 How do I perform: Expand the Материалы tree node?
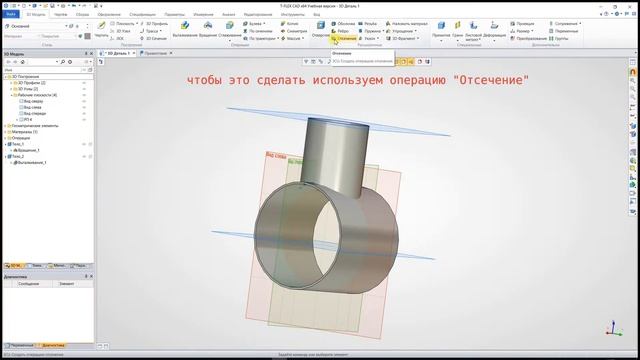pos(5,132)
